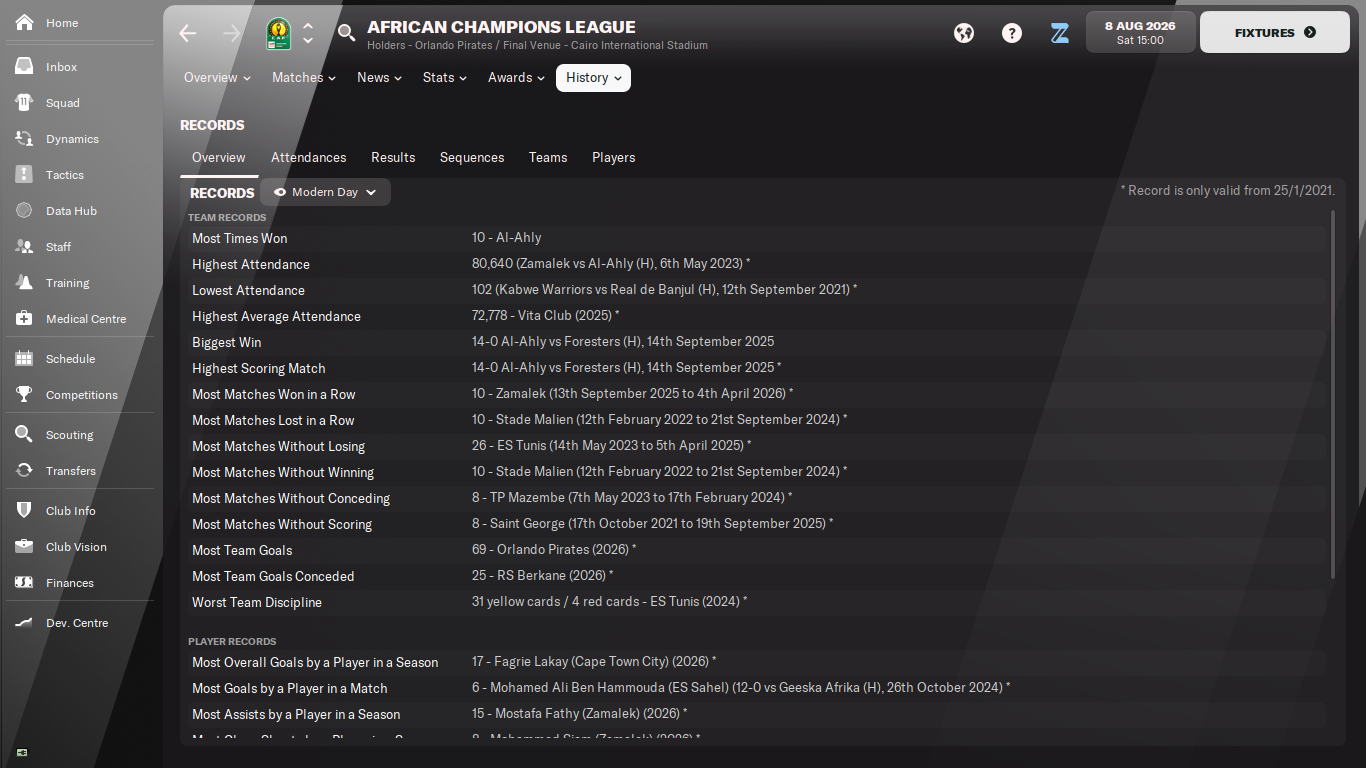
Task: Switch to the Attendances tab
Action: pyautogui.click(x=308, y=158)
